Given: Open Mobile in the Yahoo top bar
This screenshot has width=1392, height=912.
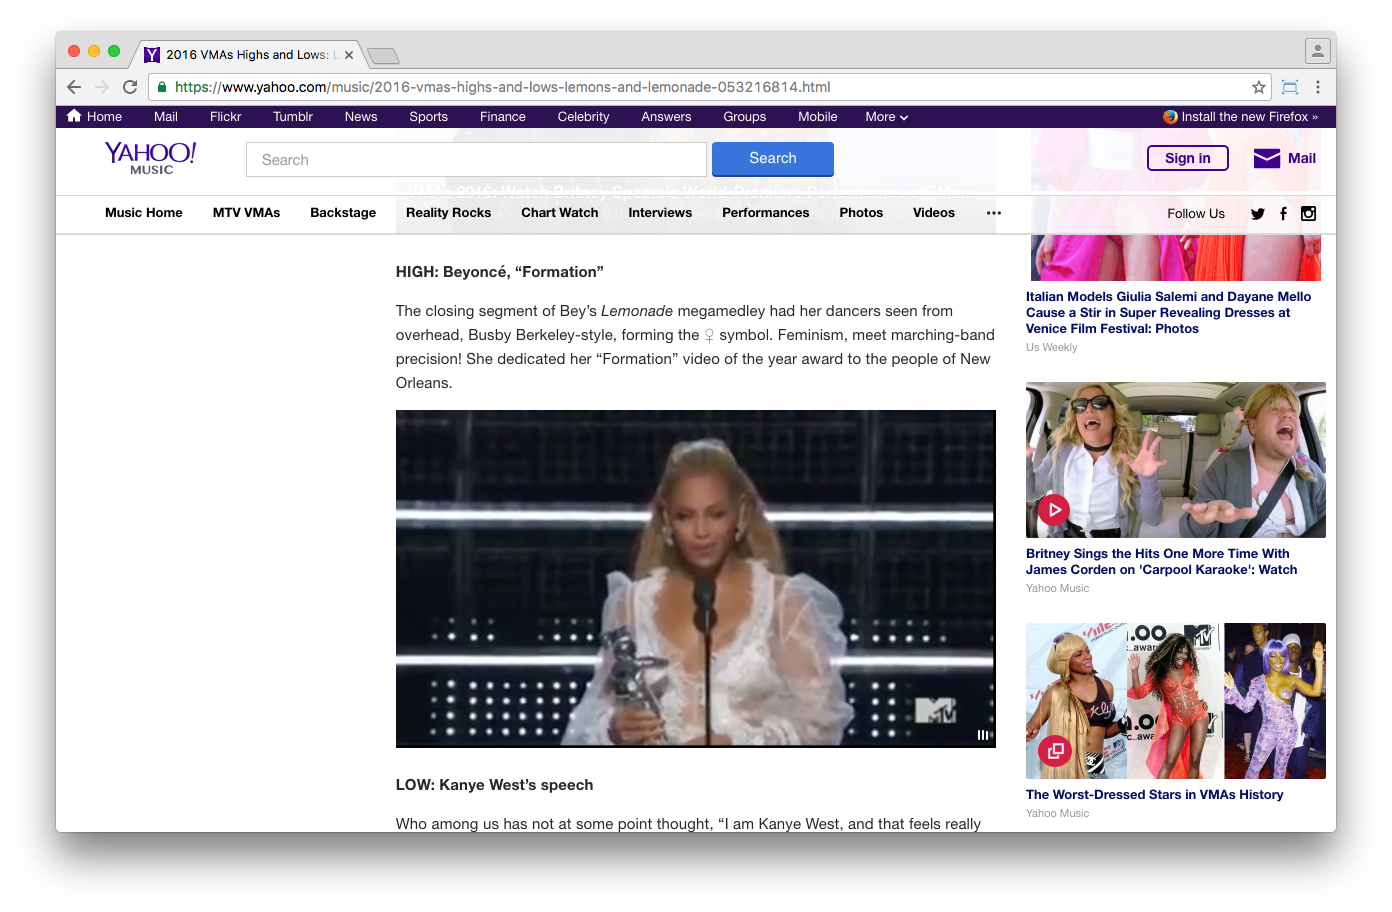Looking at the screenshot, I should pos(818,117).
